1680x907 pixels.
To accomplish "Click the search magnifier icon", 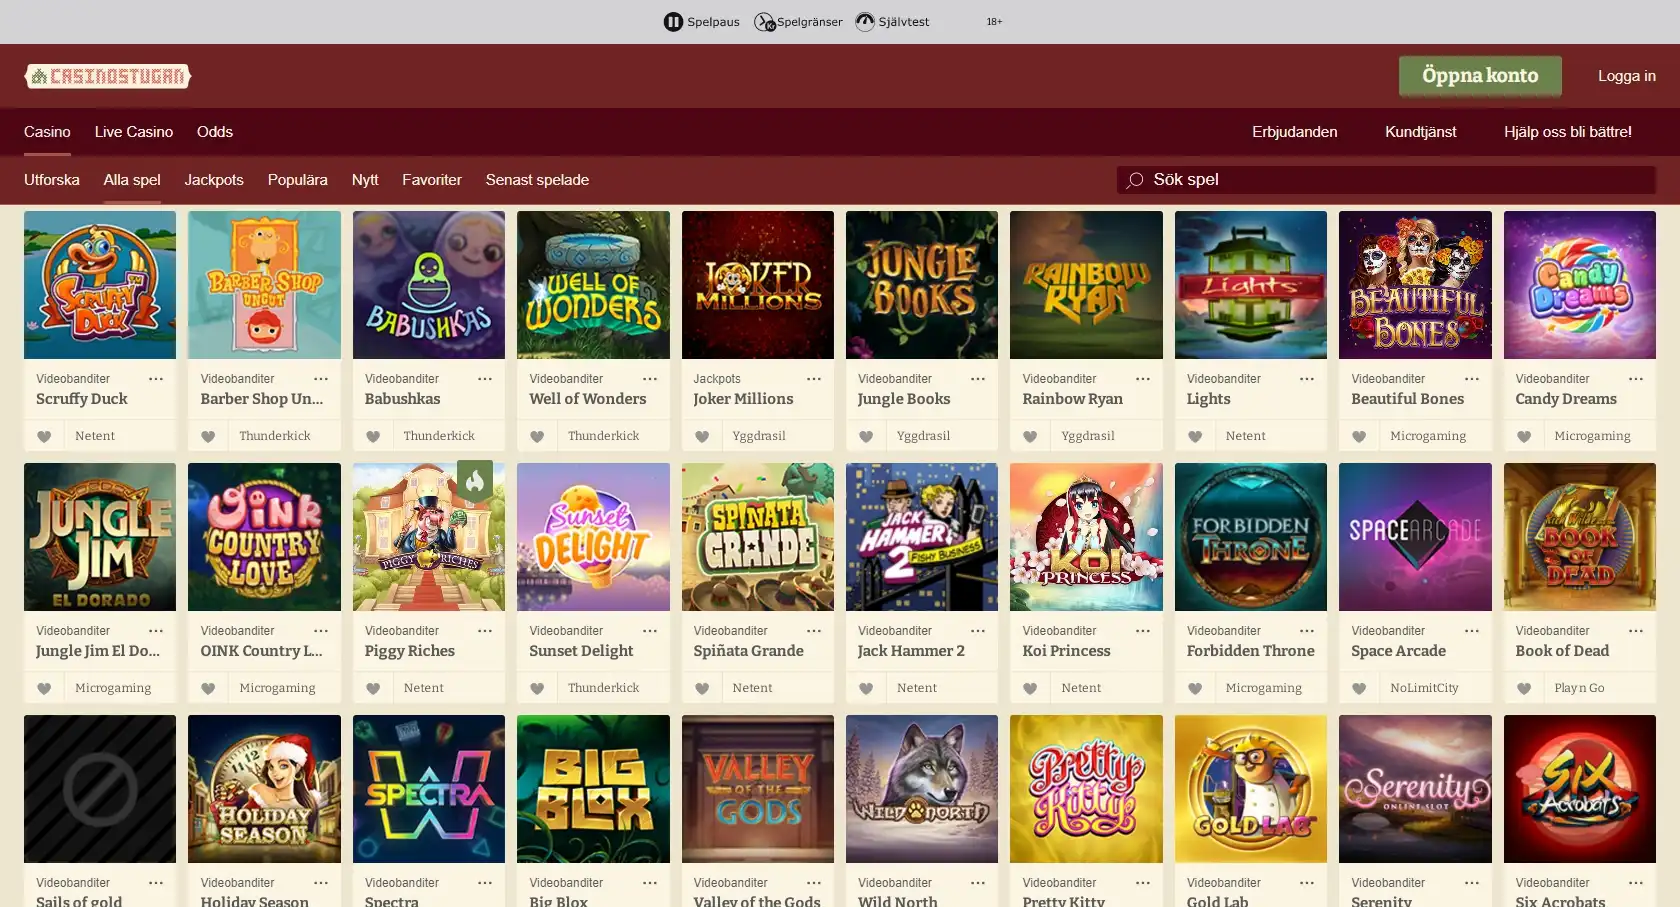I will point(1135,180).
